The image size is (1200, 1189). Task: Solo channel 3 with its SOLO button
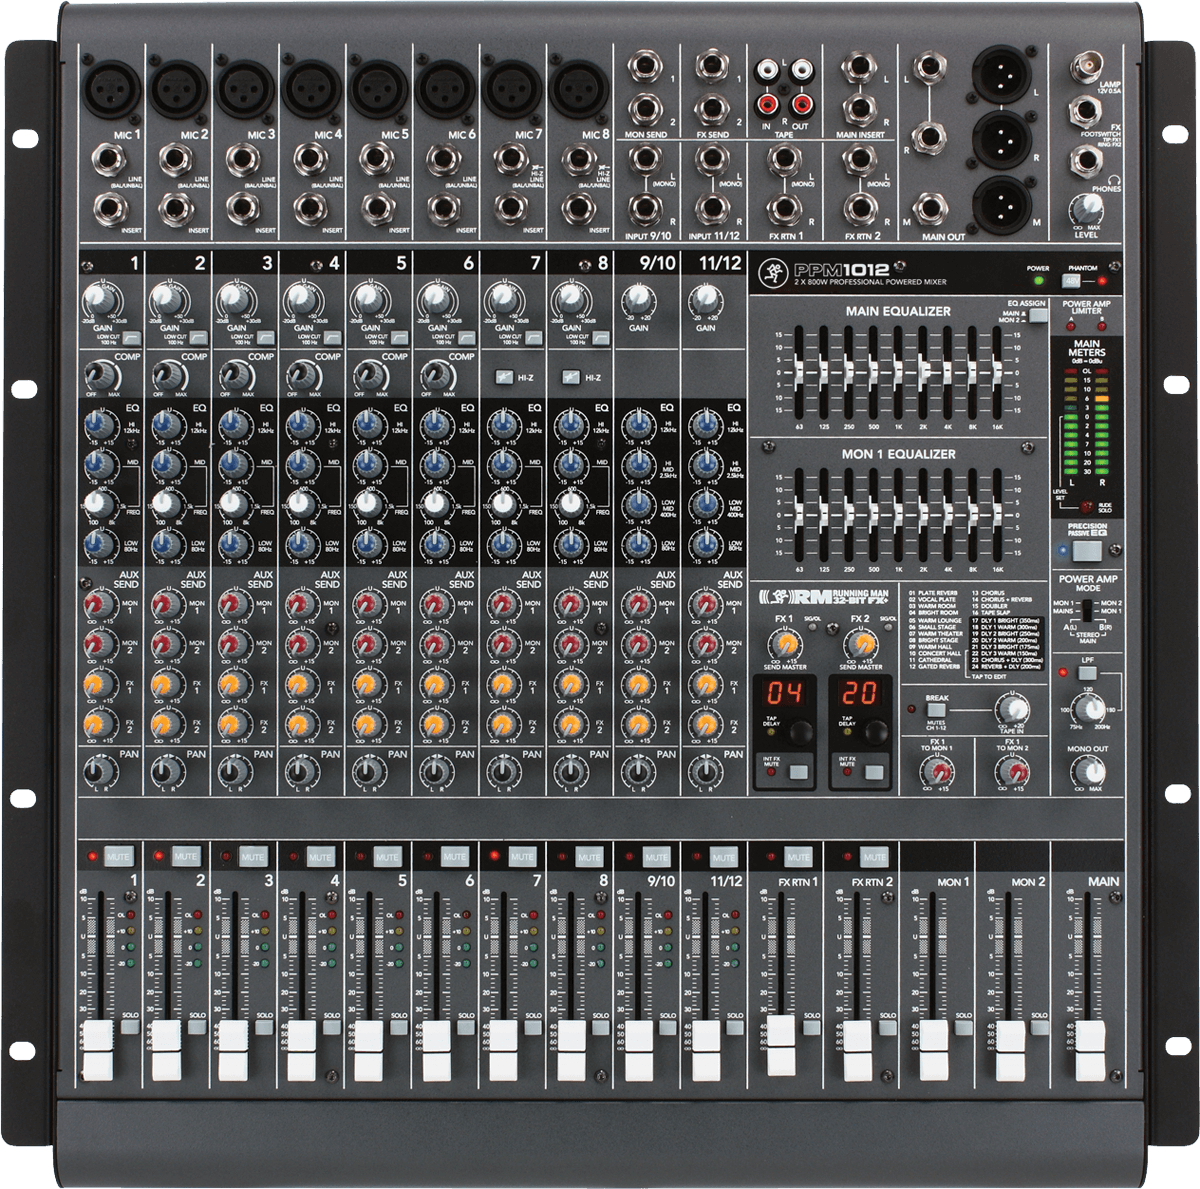tap(264, 1026)
